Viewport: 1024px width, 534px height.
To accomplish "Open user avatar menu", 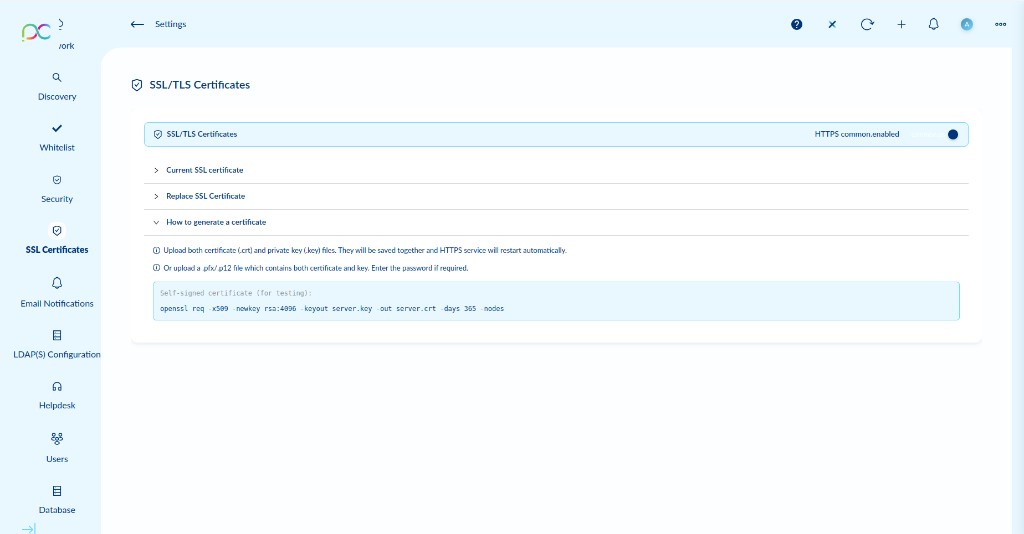I will (967, 24).
